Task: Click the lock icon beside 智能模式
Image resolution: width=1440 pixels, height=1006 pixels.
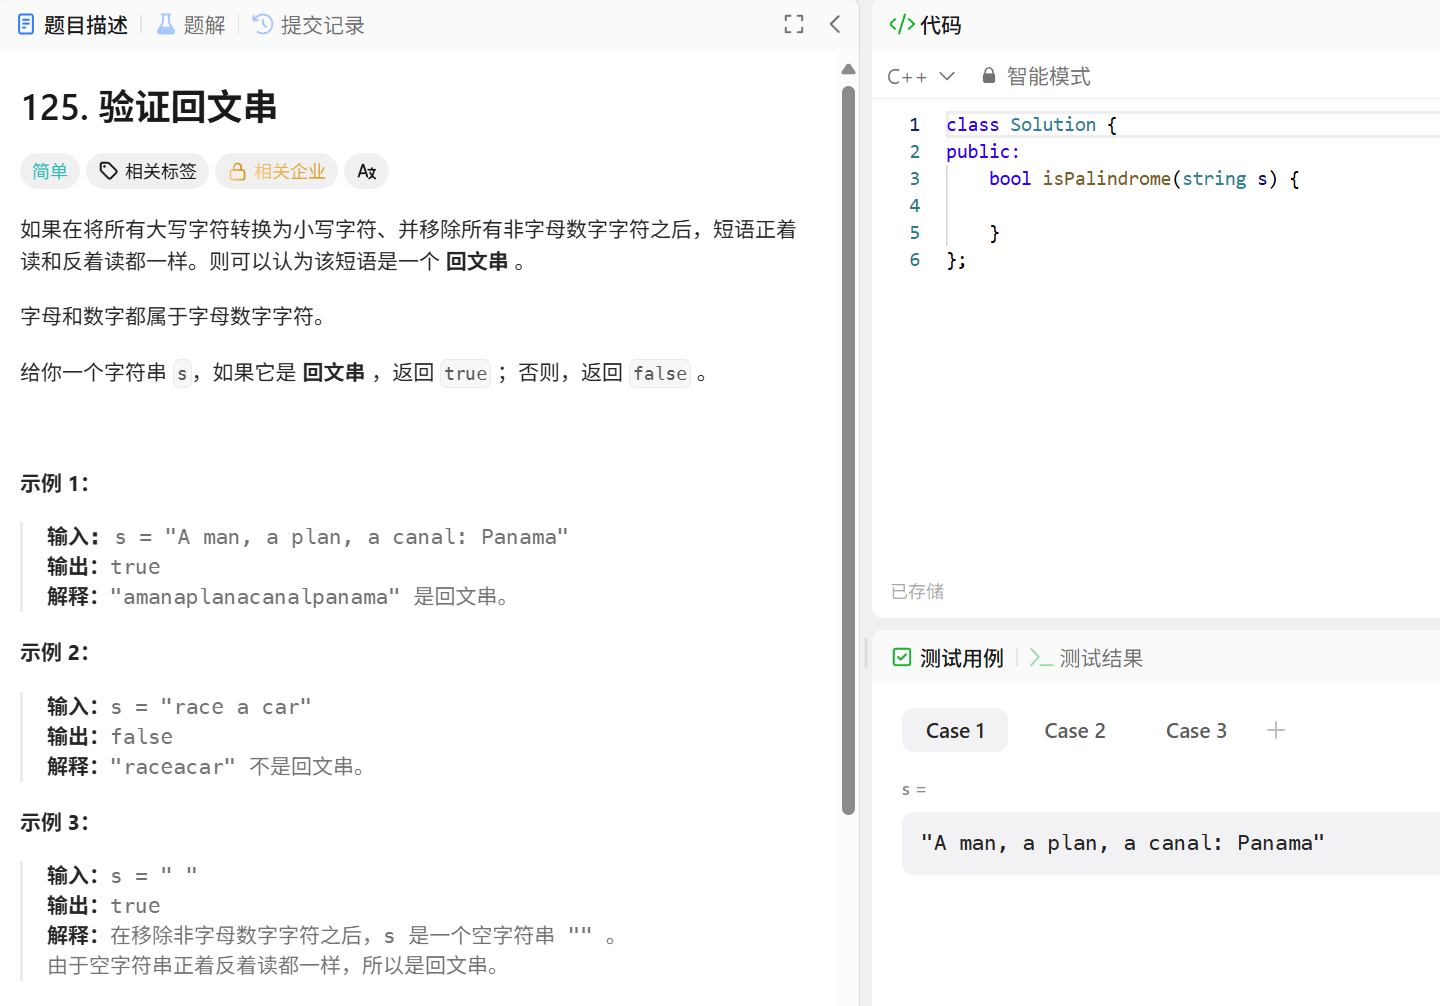Action: coord(989,75)
